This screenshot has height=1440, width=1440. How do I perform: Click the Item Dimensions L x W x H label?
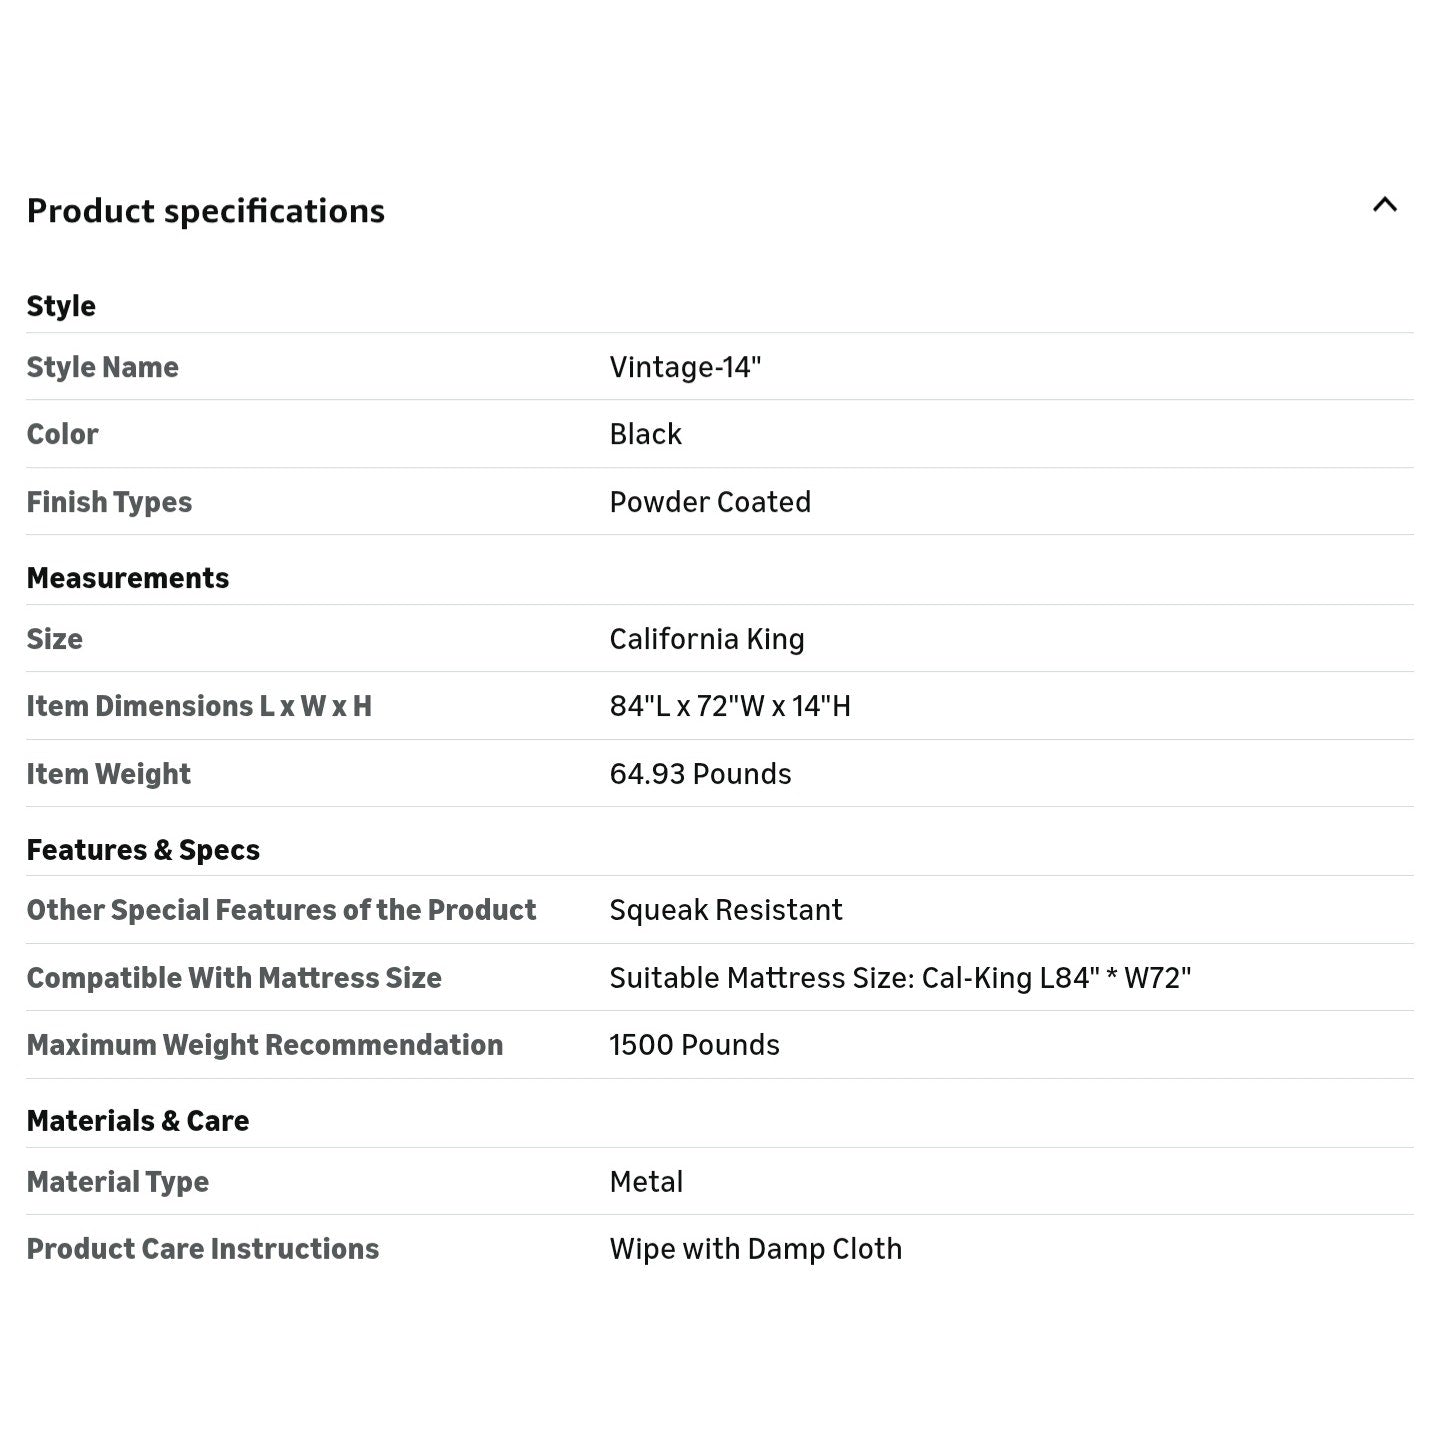pos(199,706)
